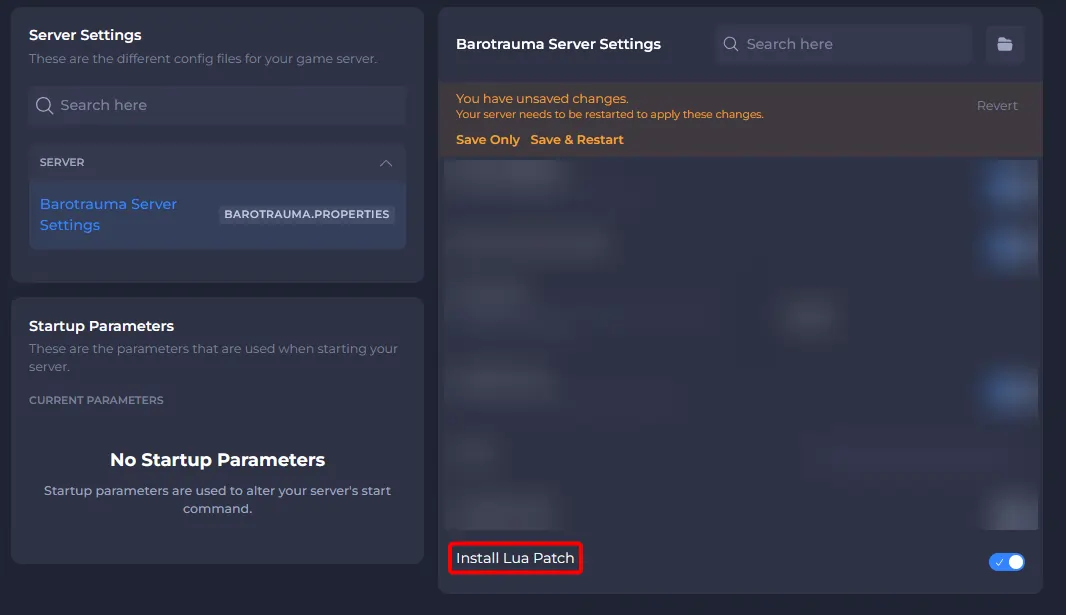Click the No Startup Parameters heading
The image size is (1066, 615).
218,460
